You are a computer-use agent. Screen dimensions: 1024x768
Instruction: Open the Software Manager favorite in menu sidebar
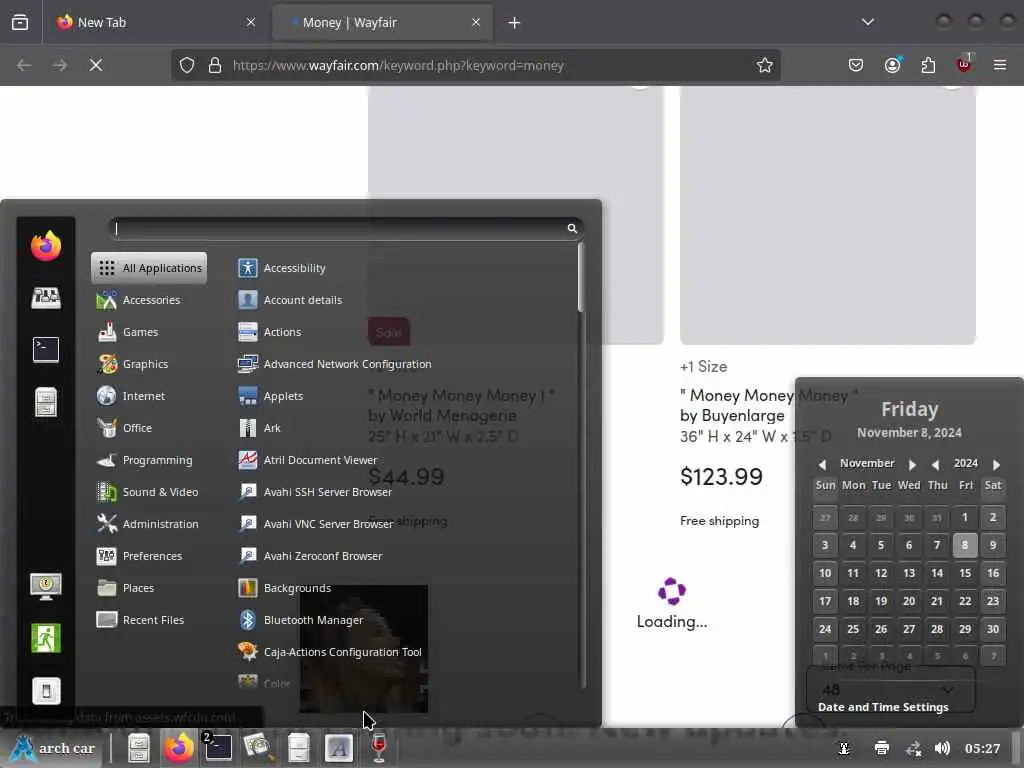pos(46,298)
